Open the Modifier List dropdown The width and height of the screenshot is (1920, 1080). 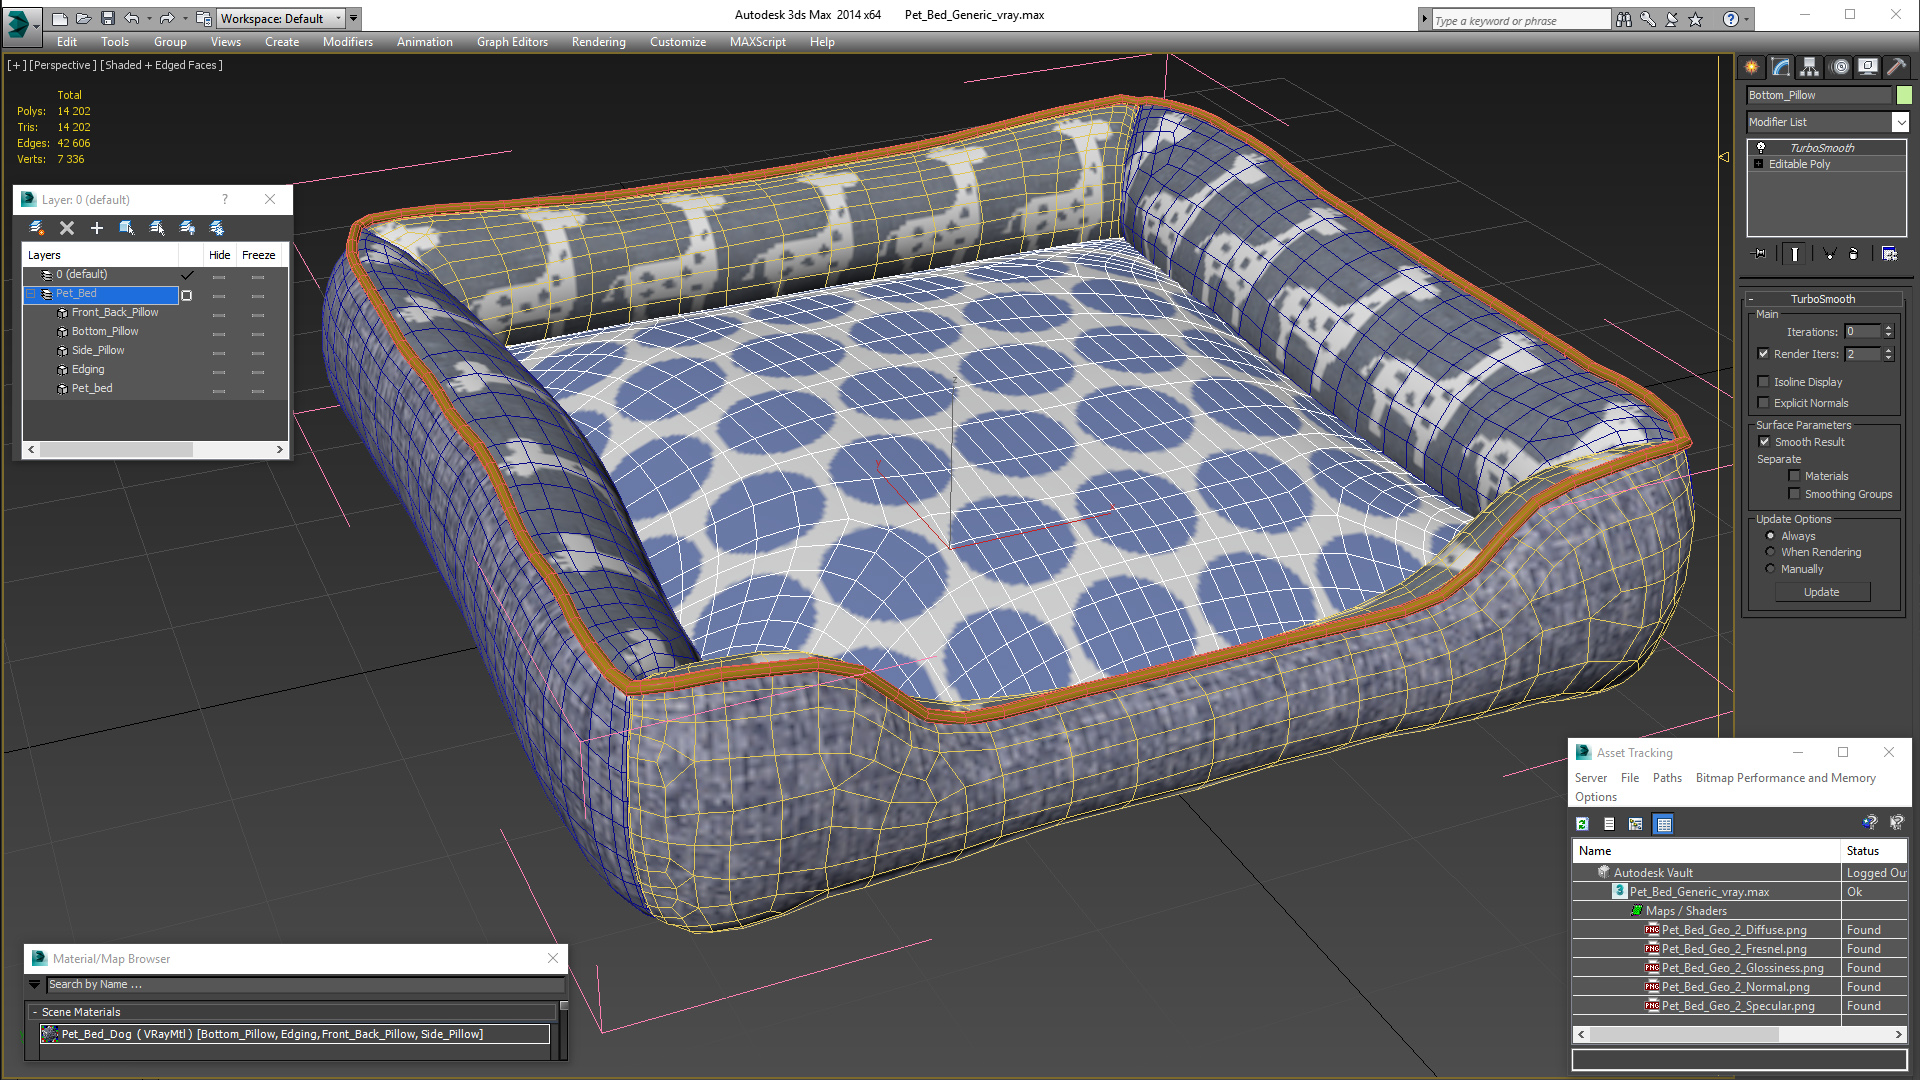[1900, 122]
